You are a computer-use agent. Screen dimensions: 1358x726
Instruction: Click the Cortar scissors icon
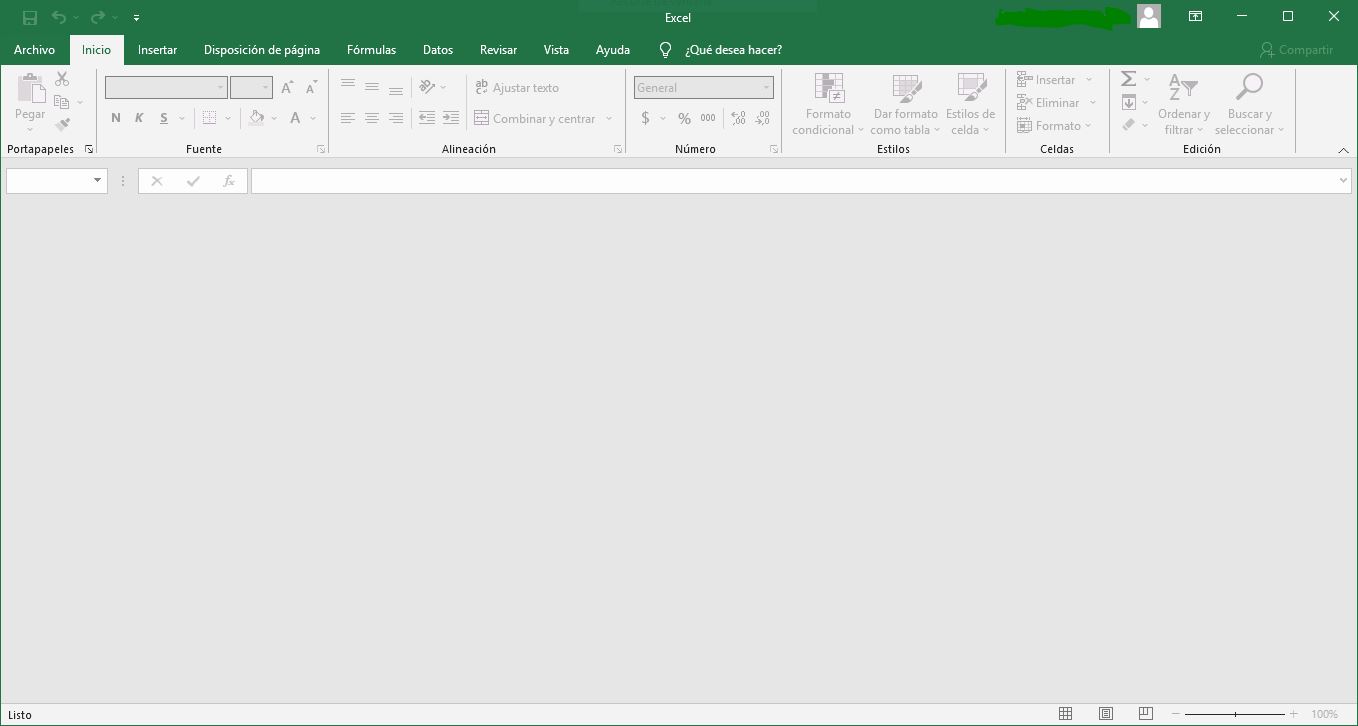(62, 79)
